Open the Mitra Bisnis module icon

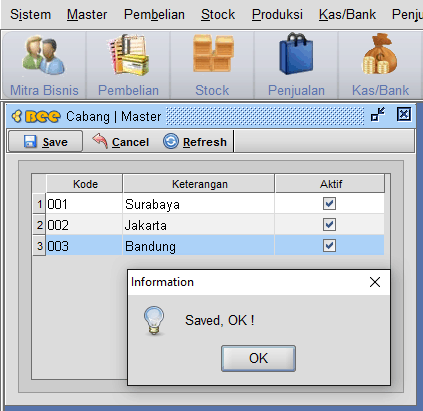click(44, 55)
